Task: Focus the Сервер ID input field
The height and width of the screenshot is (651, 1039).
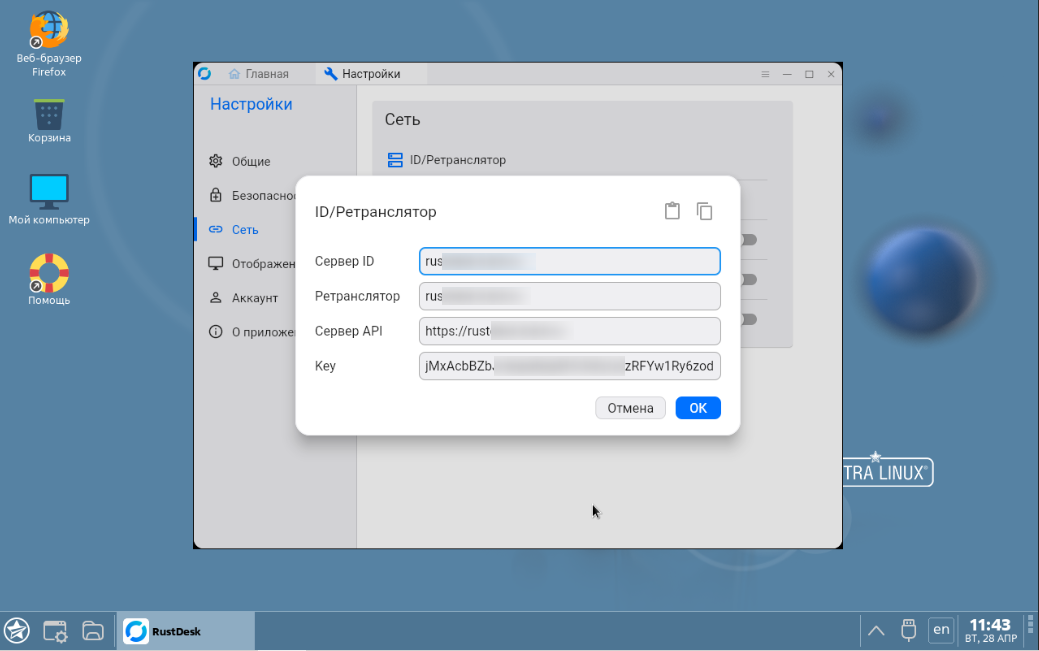Action: point(569,261)
